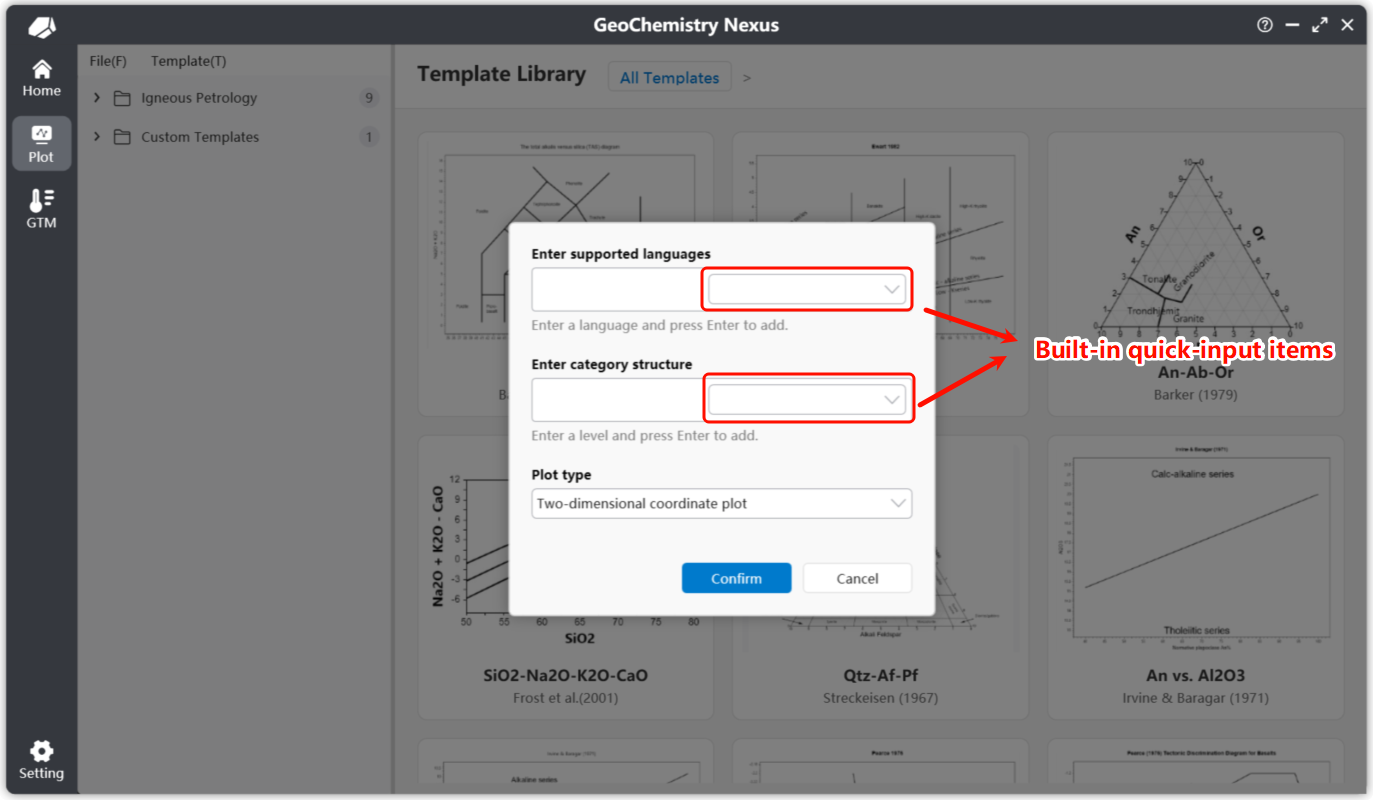Open the help question mark icon
This screenshot has height=800, width=1373.
tap(1265, 26)
